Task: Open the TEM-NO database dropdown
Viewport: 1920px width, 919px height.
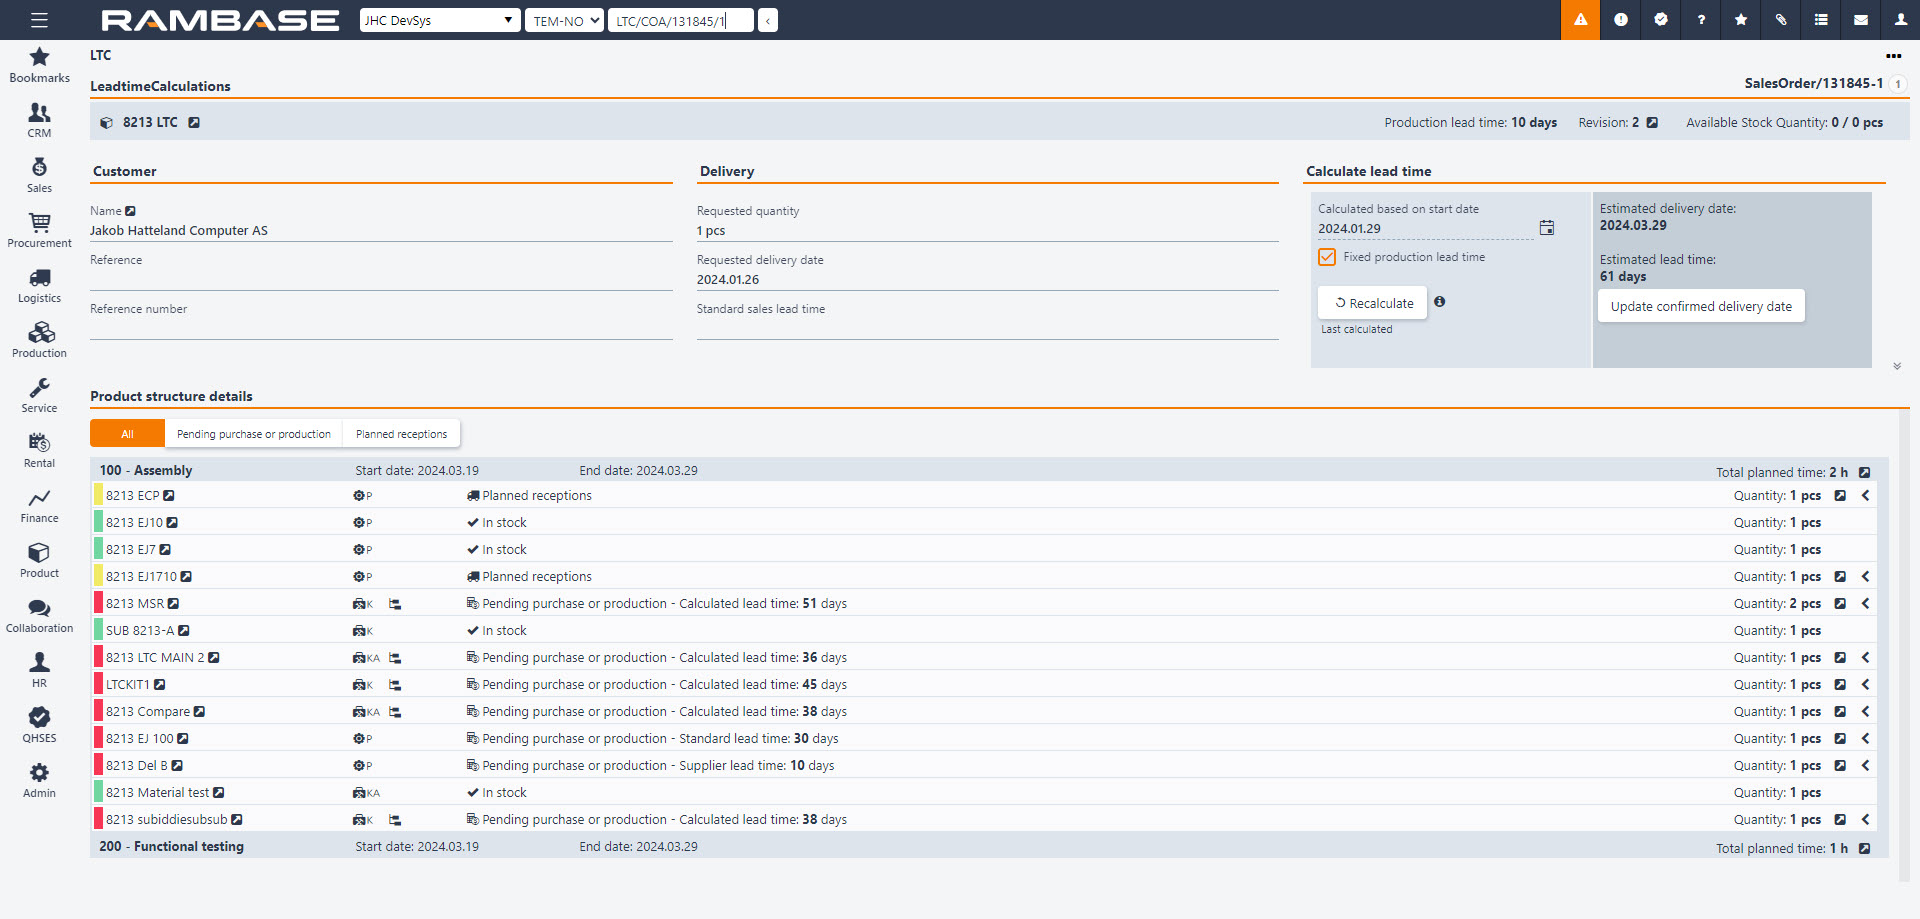Action: [x=564, y=20]
